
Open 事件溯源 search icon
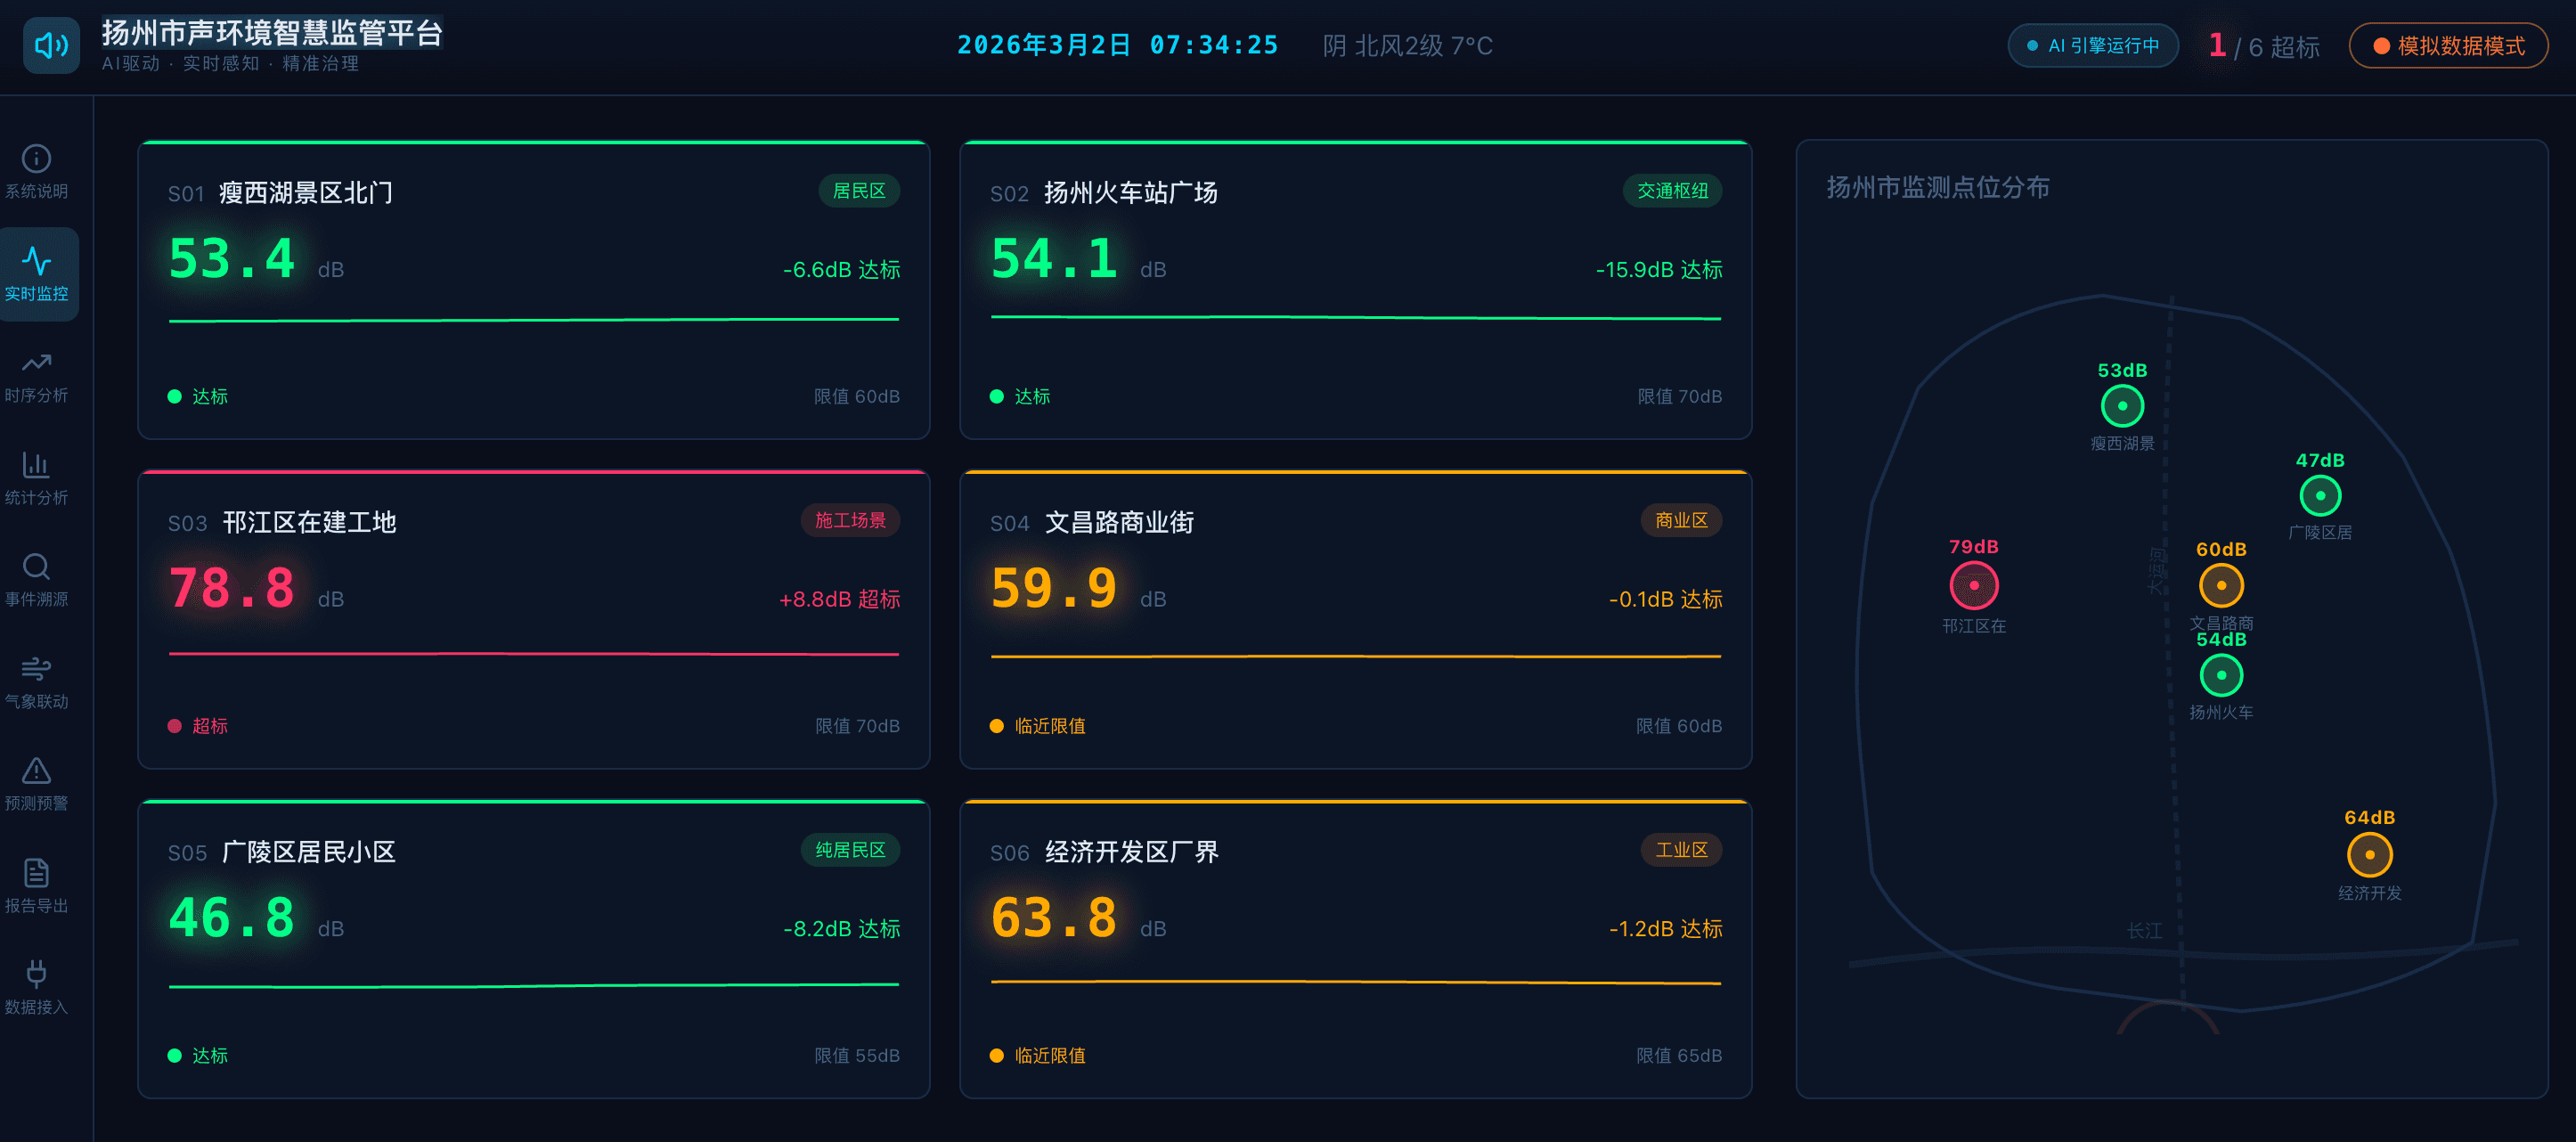36,567
